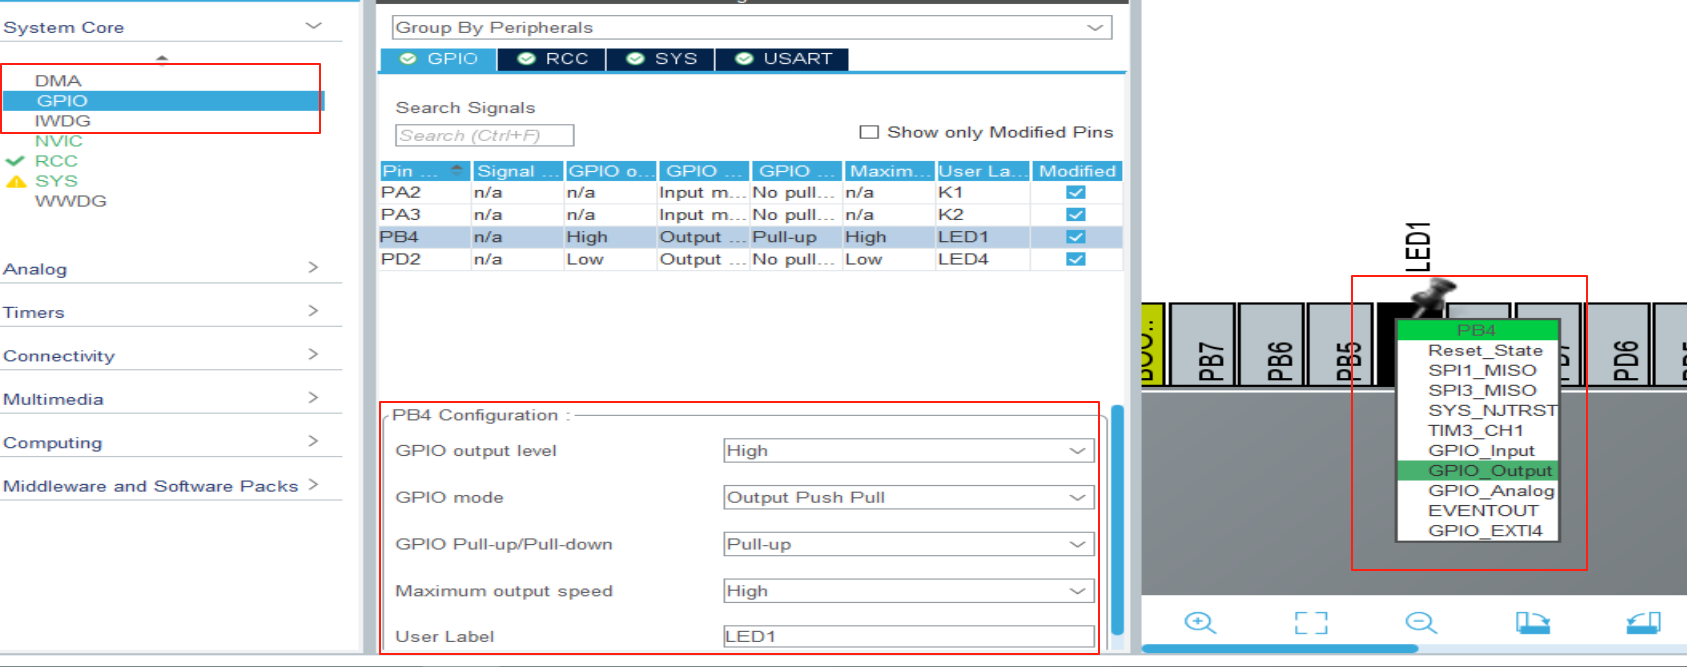Expand the Timers category
This screenshot has height=667, width=1687.
pyautogui.click(x=160, y=312)
